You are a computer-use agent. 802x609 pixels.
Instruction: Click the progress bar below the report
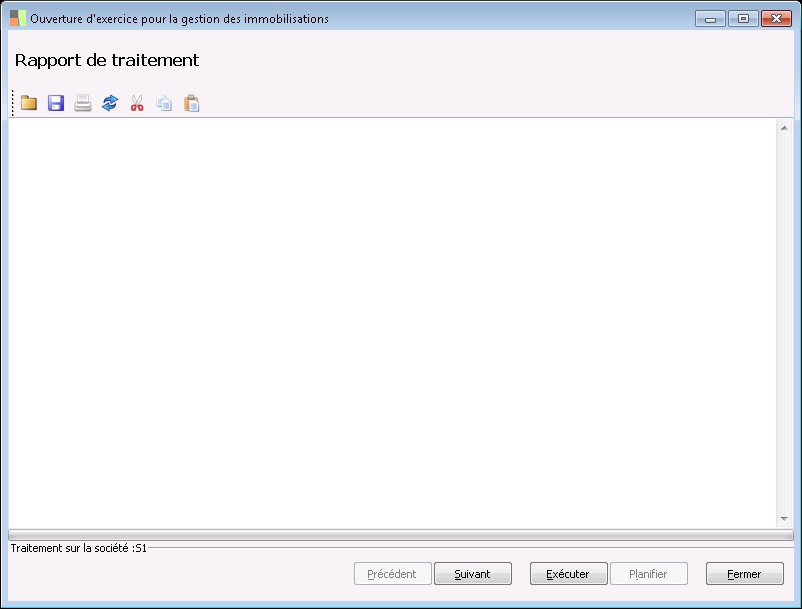(401, 535)
